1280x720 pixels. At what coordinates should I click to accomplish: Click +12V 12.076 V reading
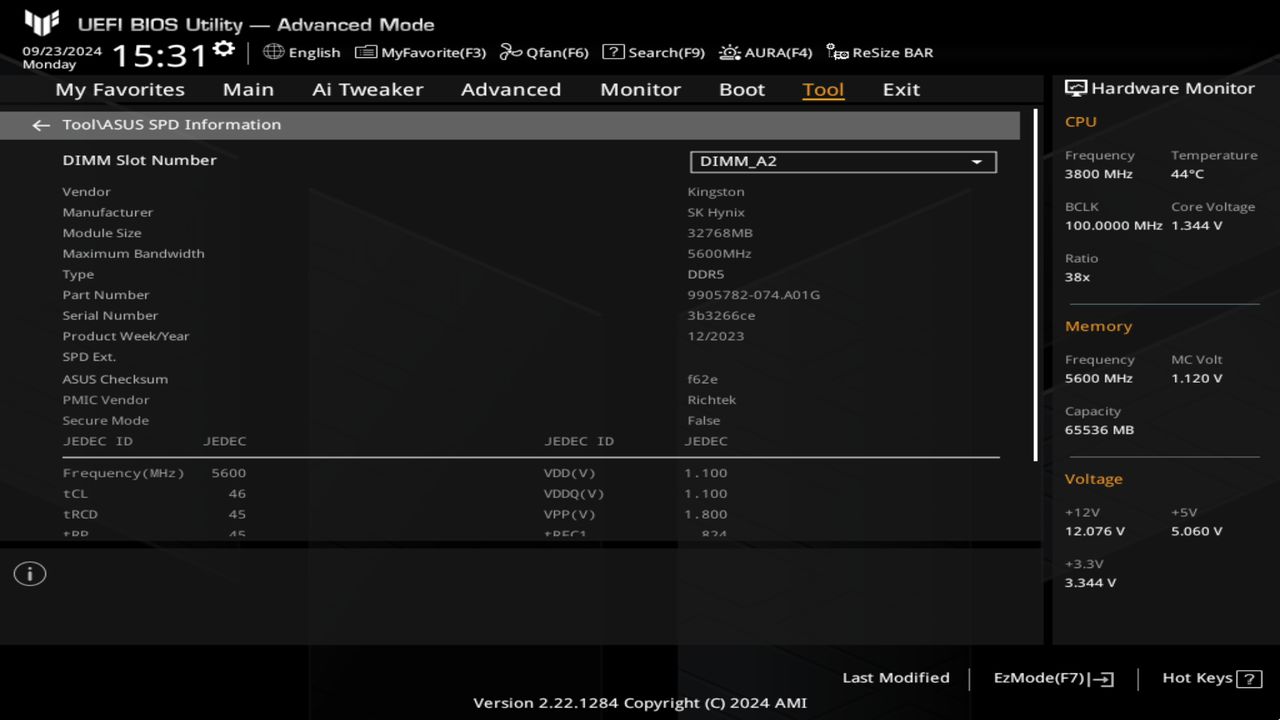1095,531
